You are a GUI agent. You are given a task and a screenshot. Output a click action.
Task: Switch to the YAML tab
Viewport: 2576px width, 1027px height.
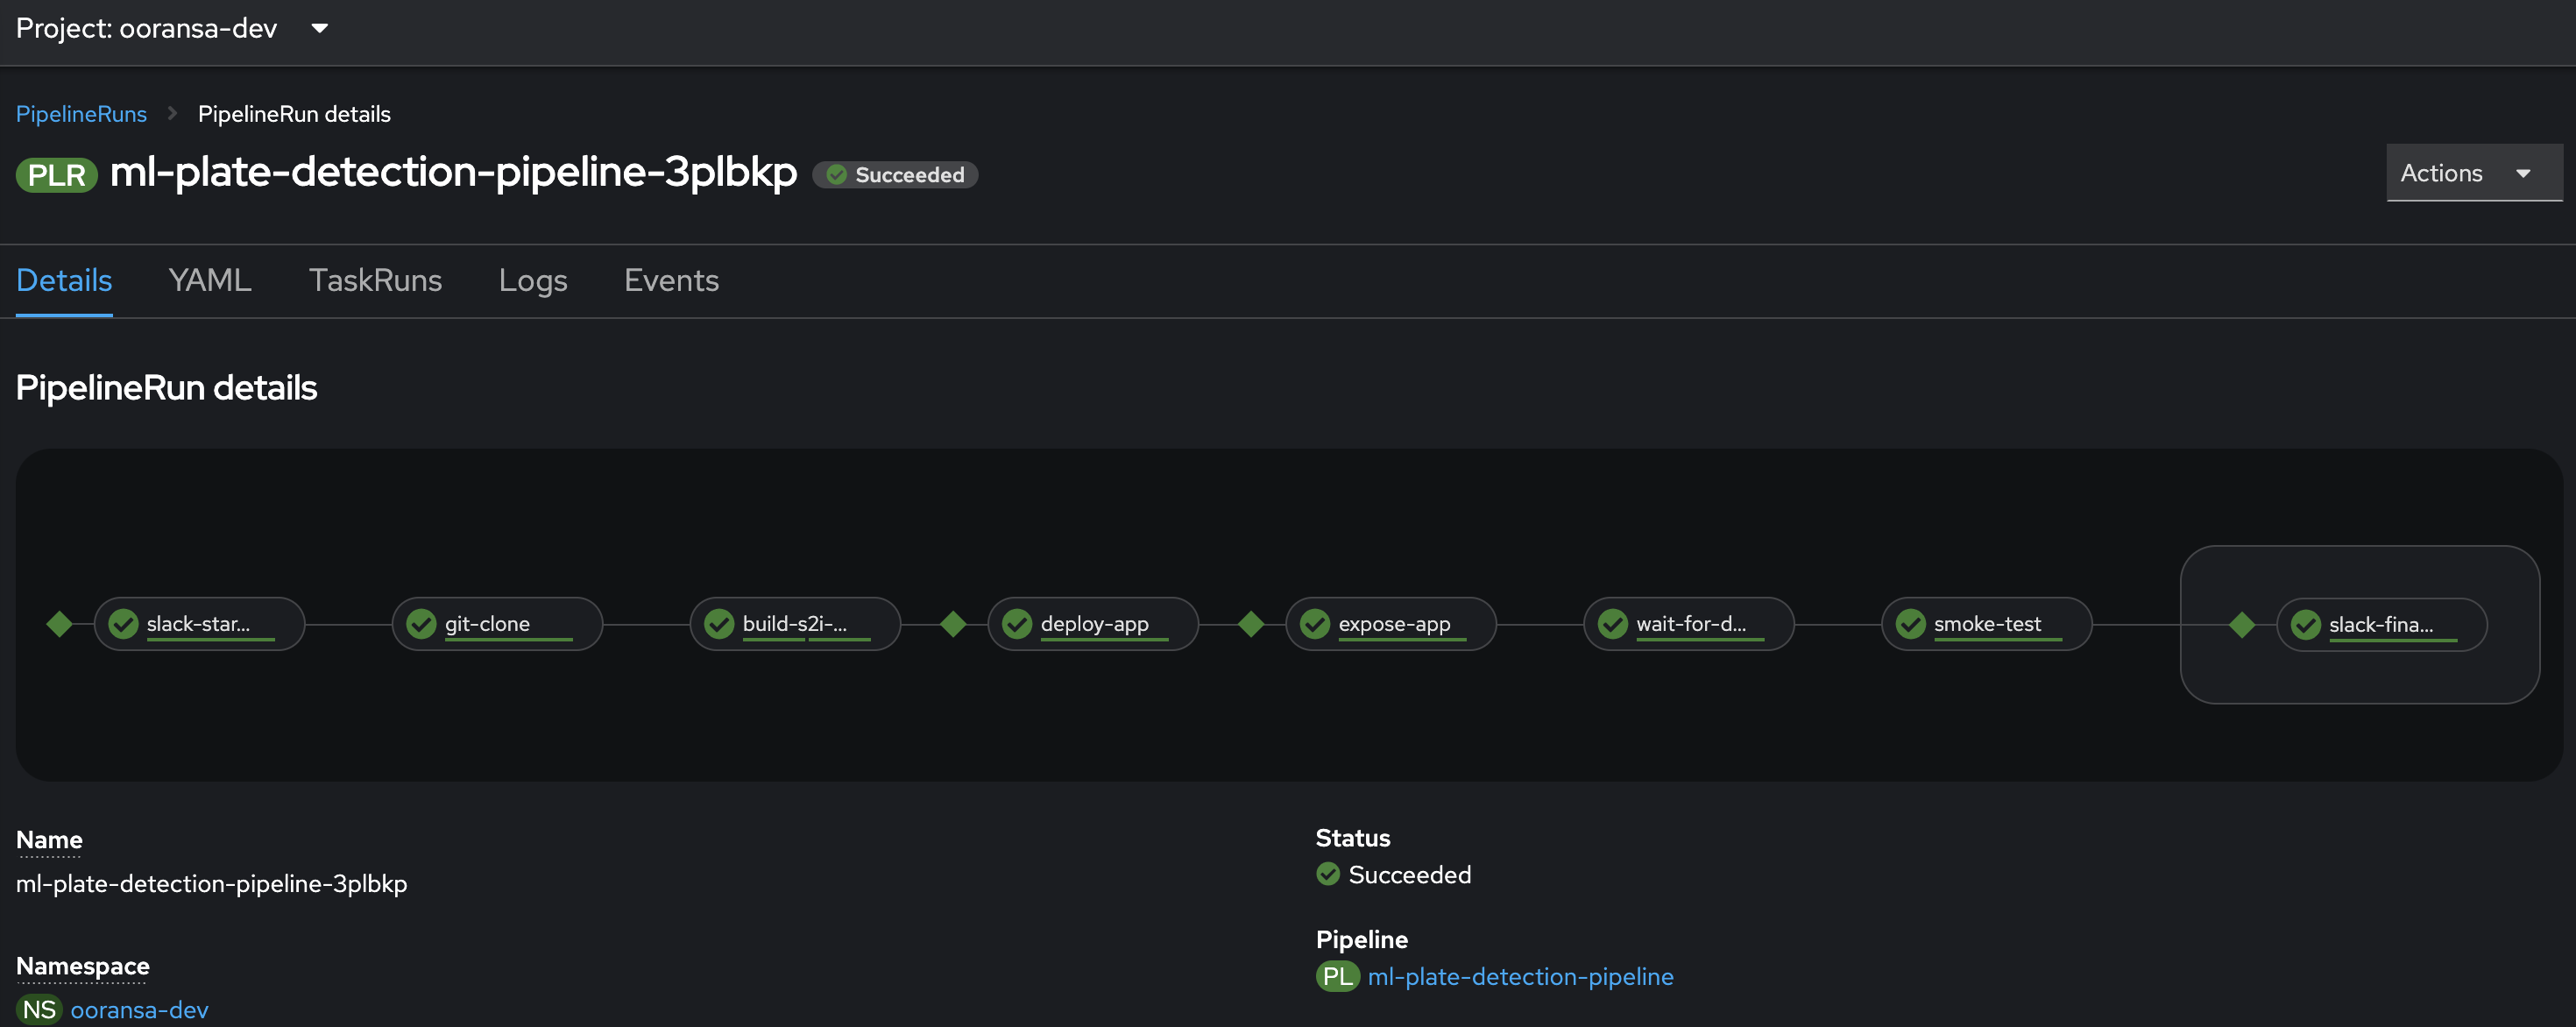tap(210, 280)
